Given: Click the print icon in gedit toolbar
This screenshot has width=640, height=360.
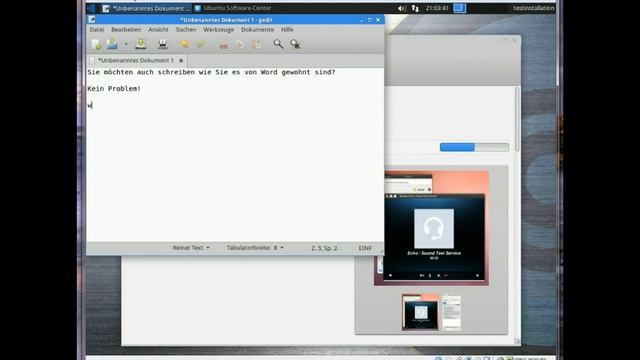Looking at the screenshot, I should point(162,44).
